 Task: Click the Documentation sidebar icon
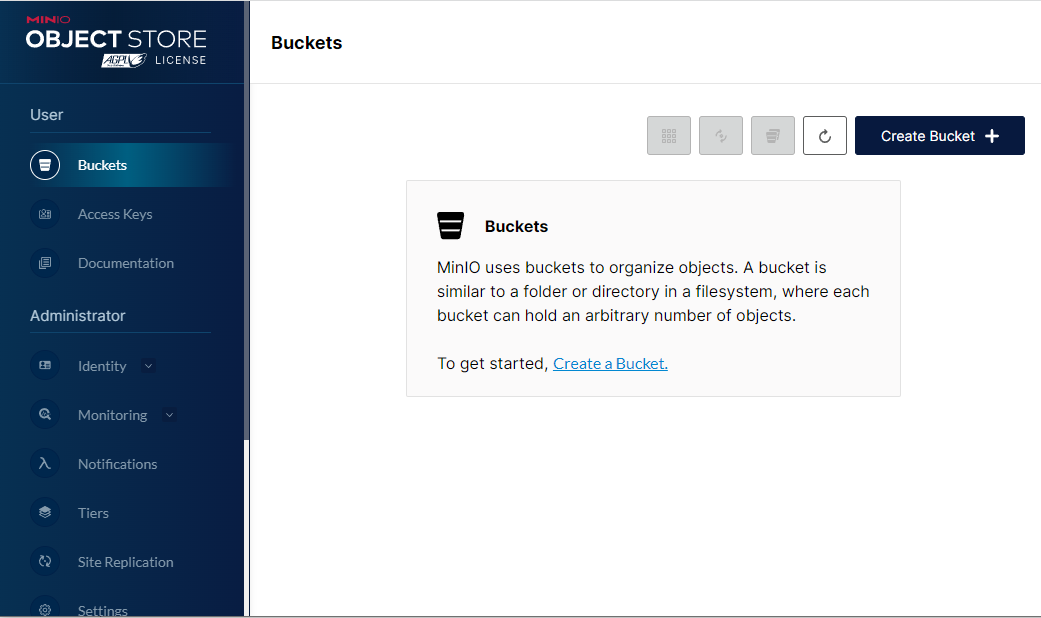(45, 263)
